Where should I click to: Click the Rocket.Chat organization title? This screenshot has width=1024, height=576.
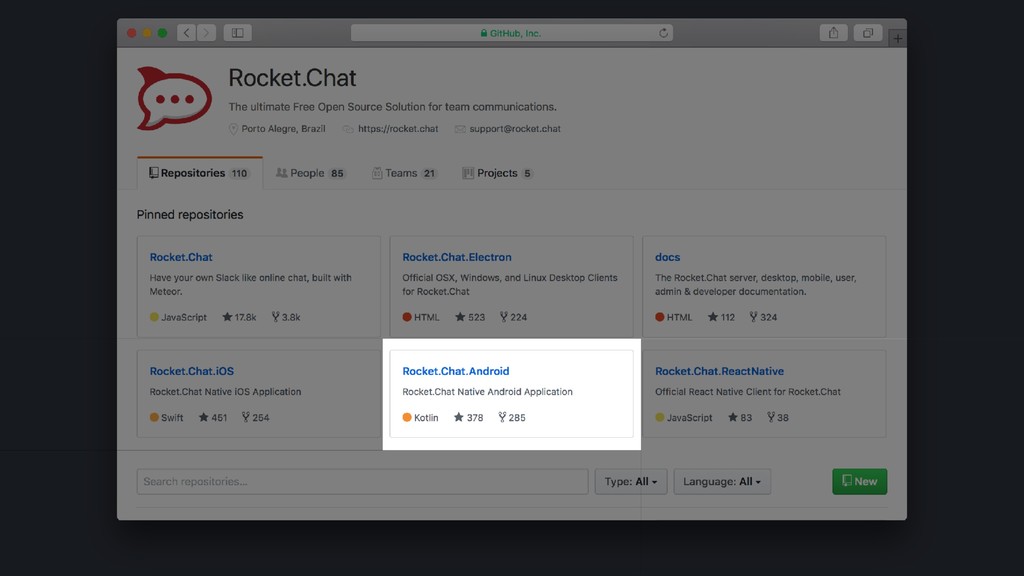[292, 78]
